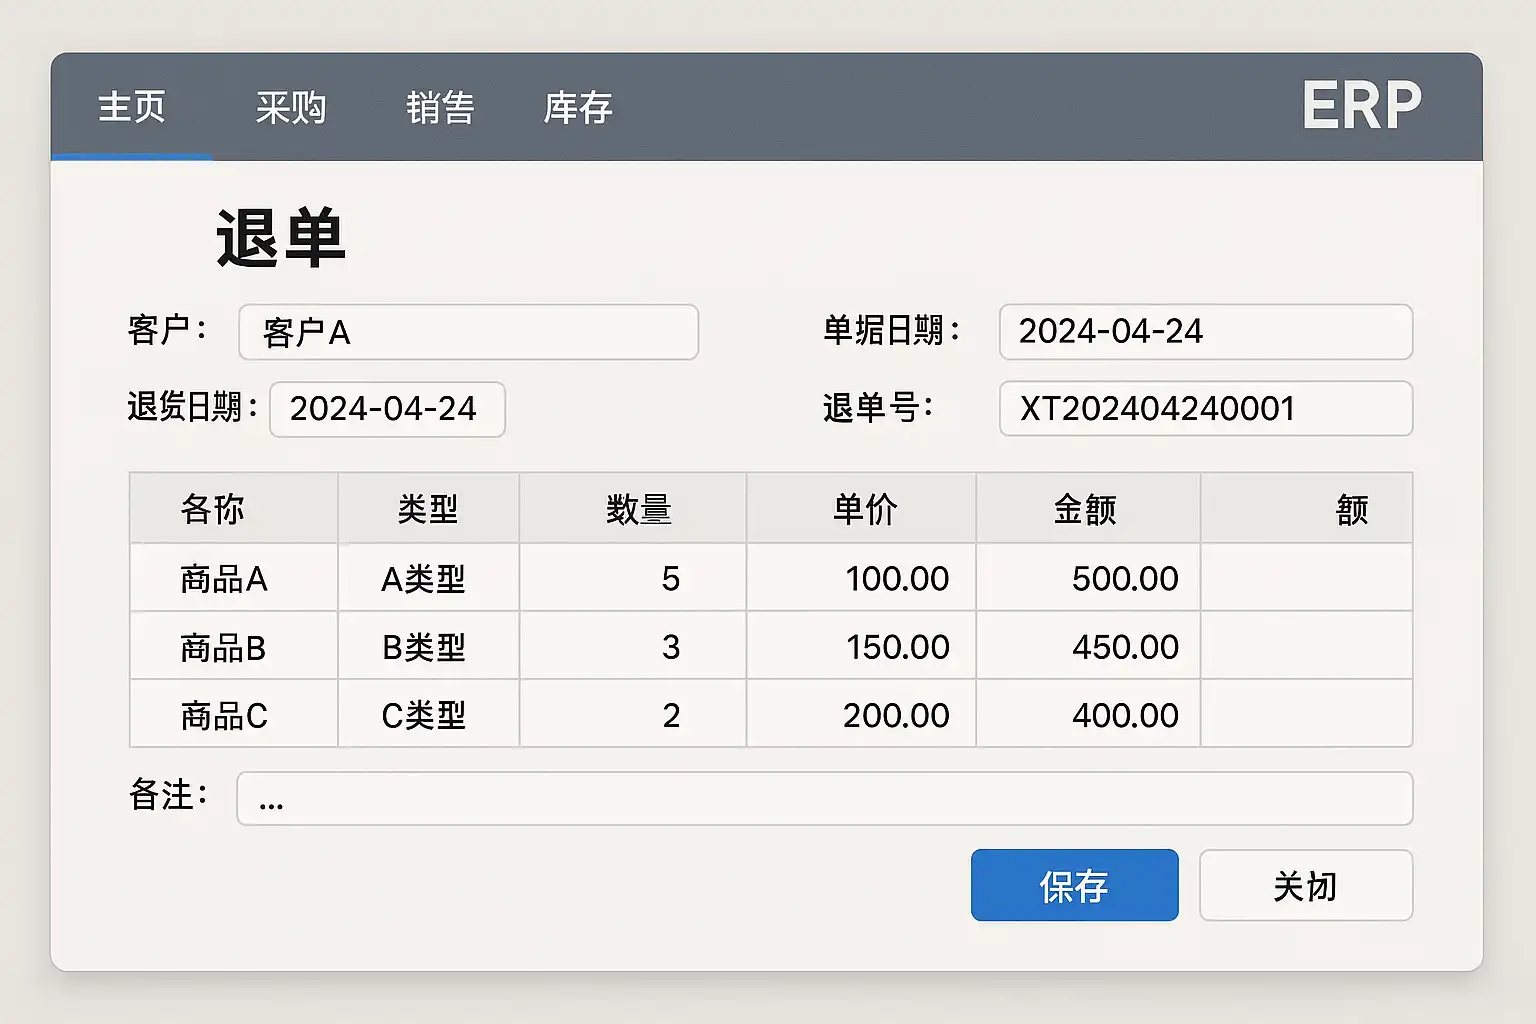Open the 主页 tab
The height and width of the screenshot is (1024, 1536).
pyautogui.click(x=132, y=107)
